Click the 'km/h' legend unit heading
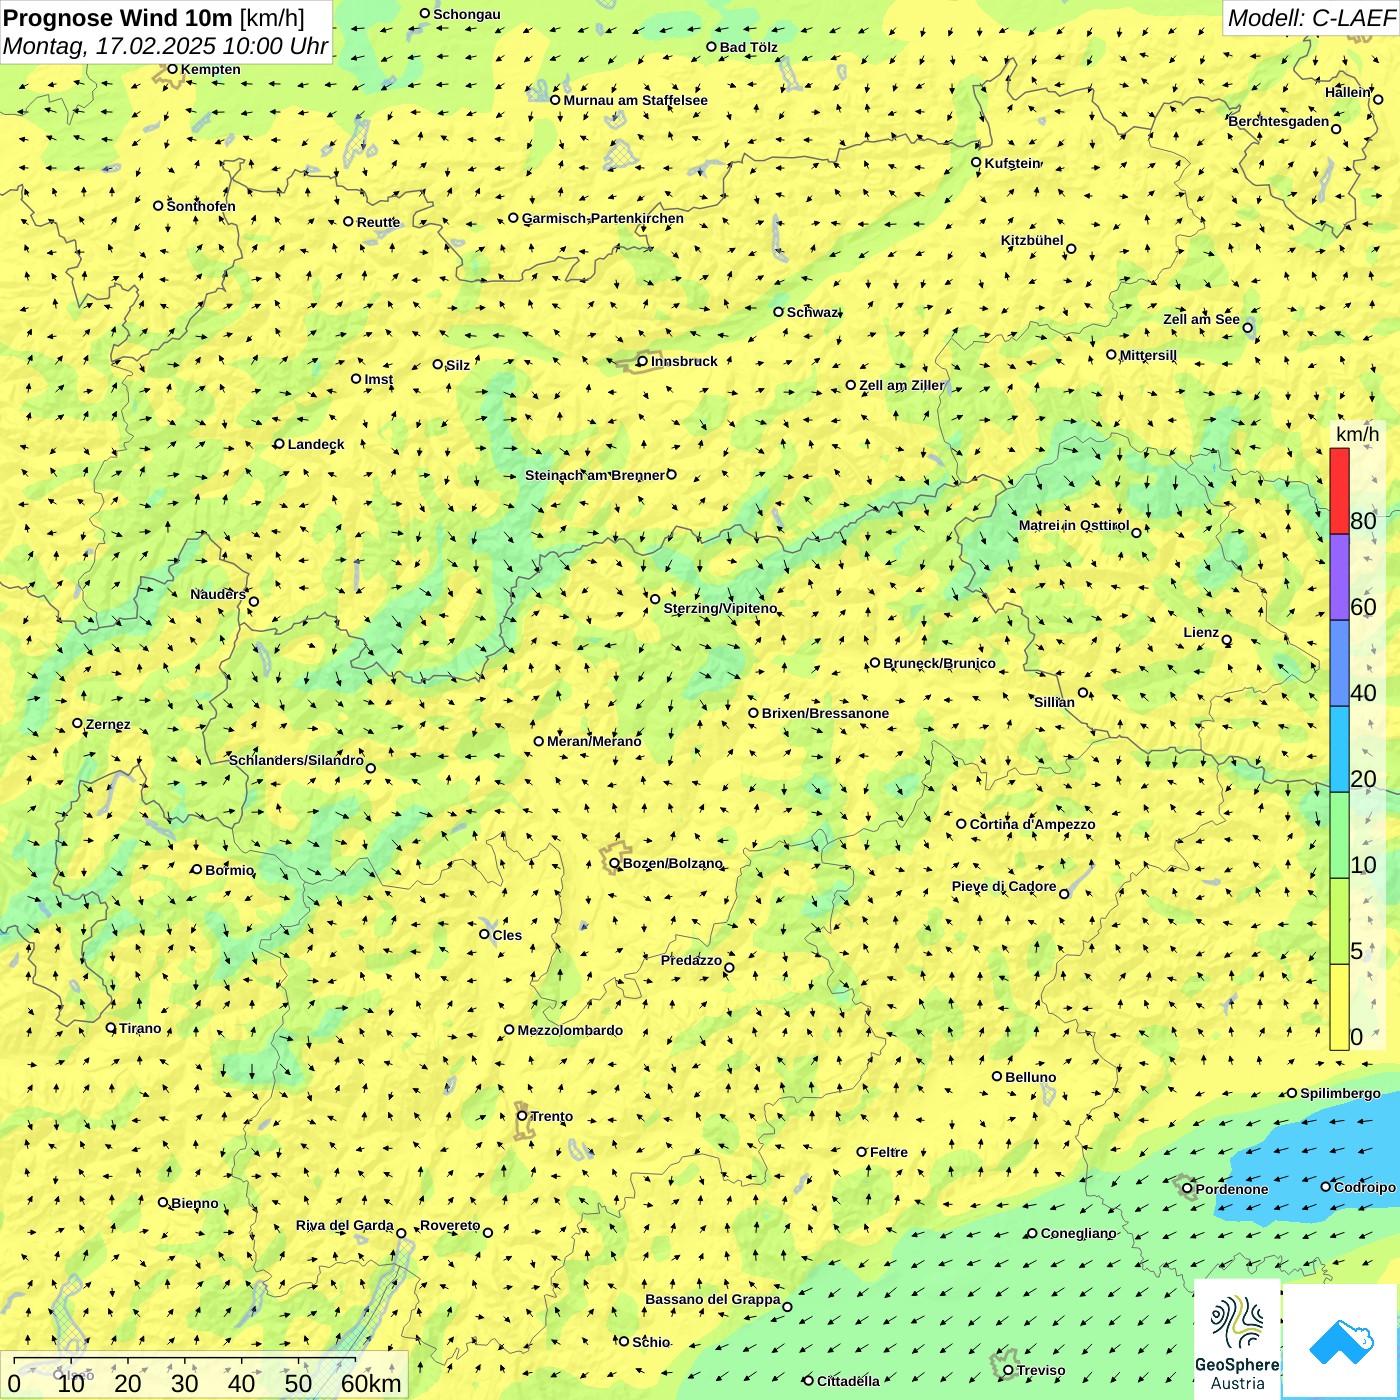1400x1400 pixels. click(1357, 434)
